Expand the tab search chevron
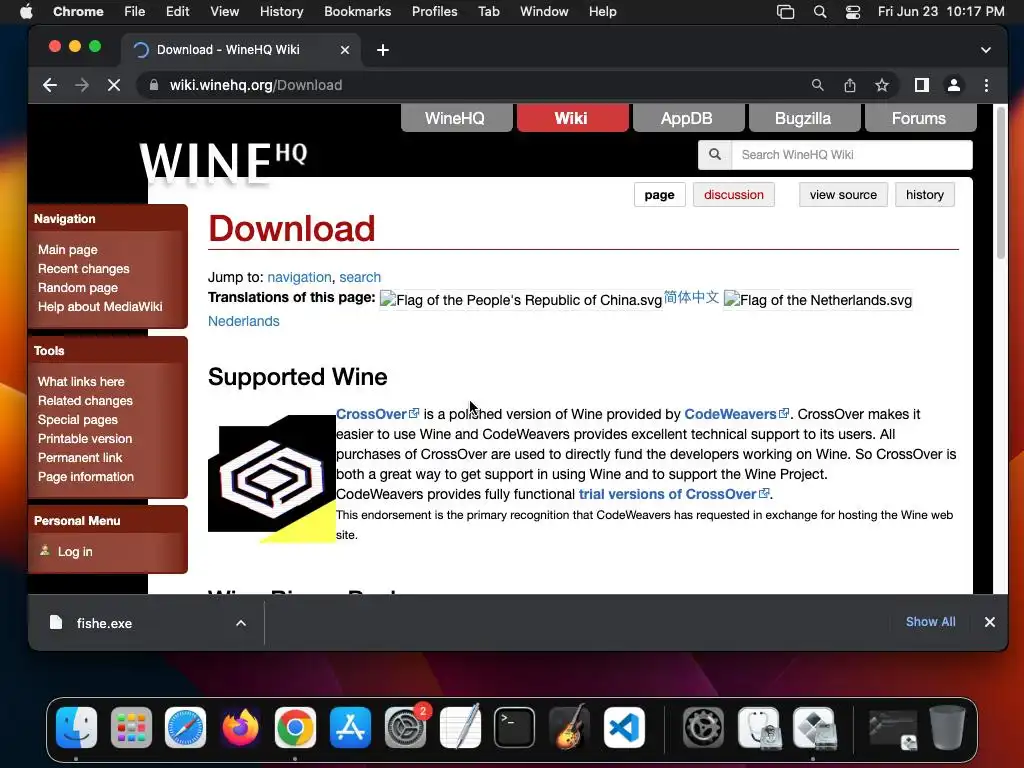Viewport: 1024px width, 768px height. tap(985, 50)
